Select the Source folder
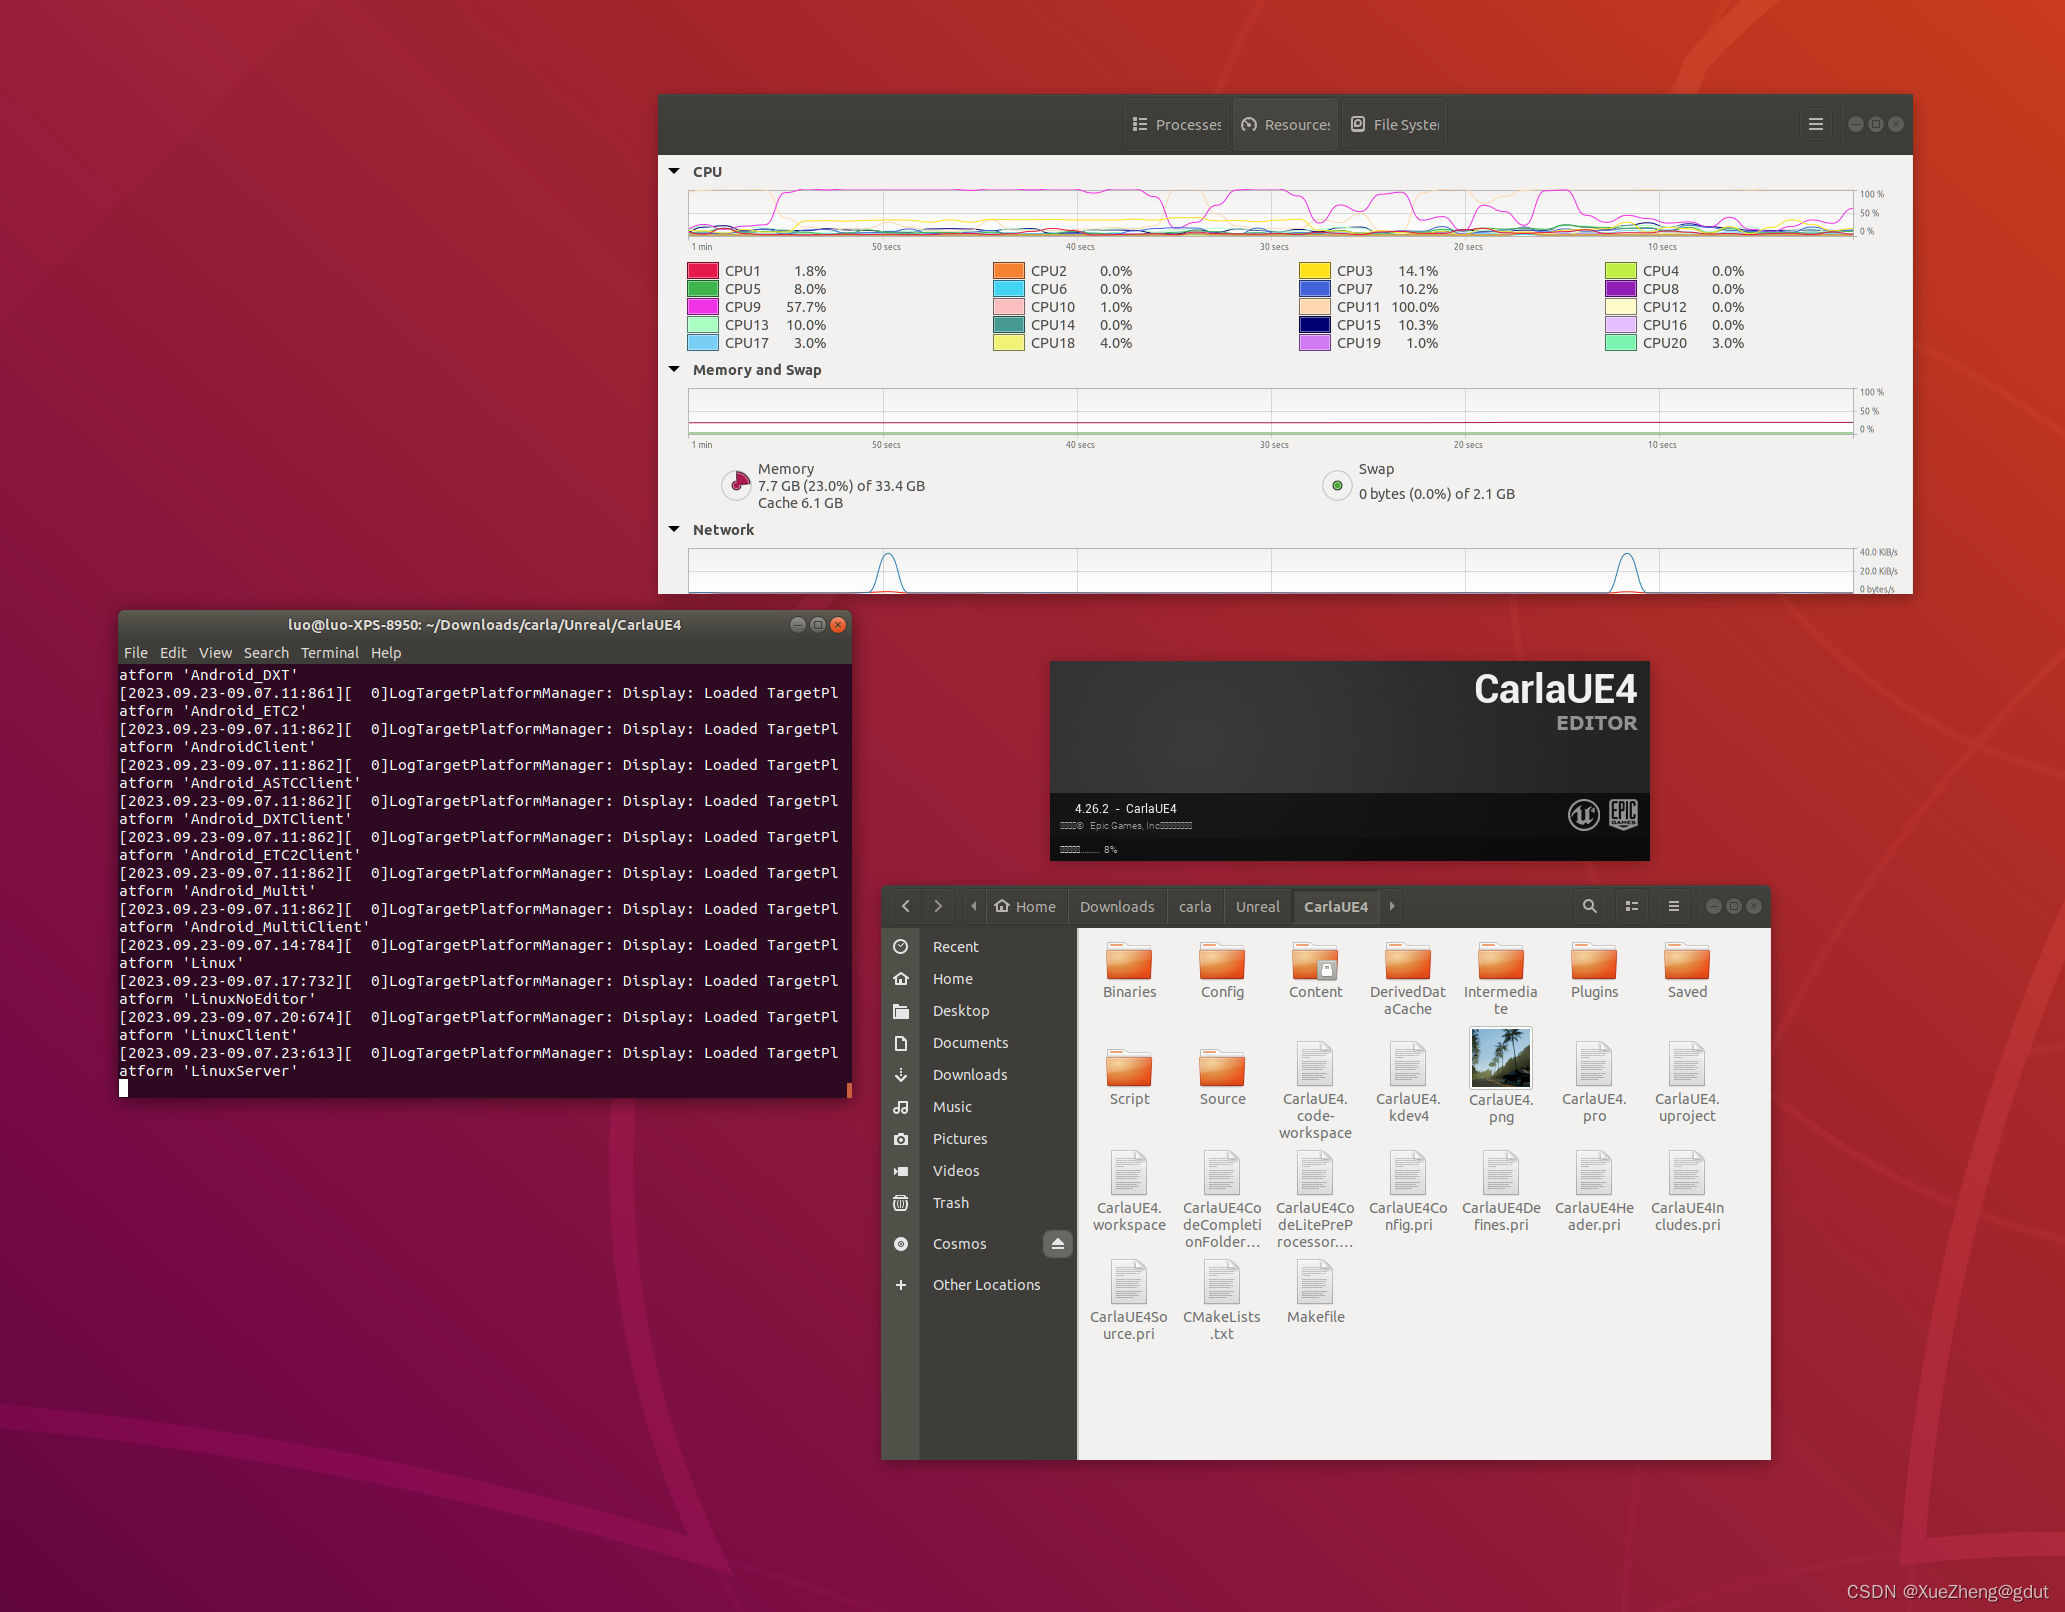Screen dimensions: 2065x1612 pyautogui.click(x=1222, y=1077)
